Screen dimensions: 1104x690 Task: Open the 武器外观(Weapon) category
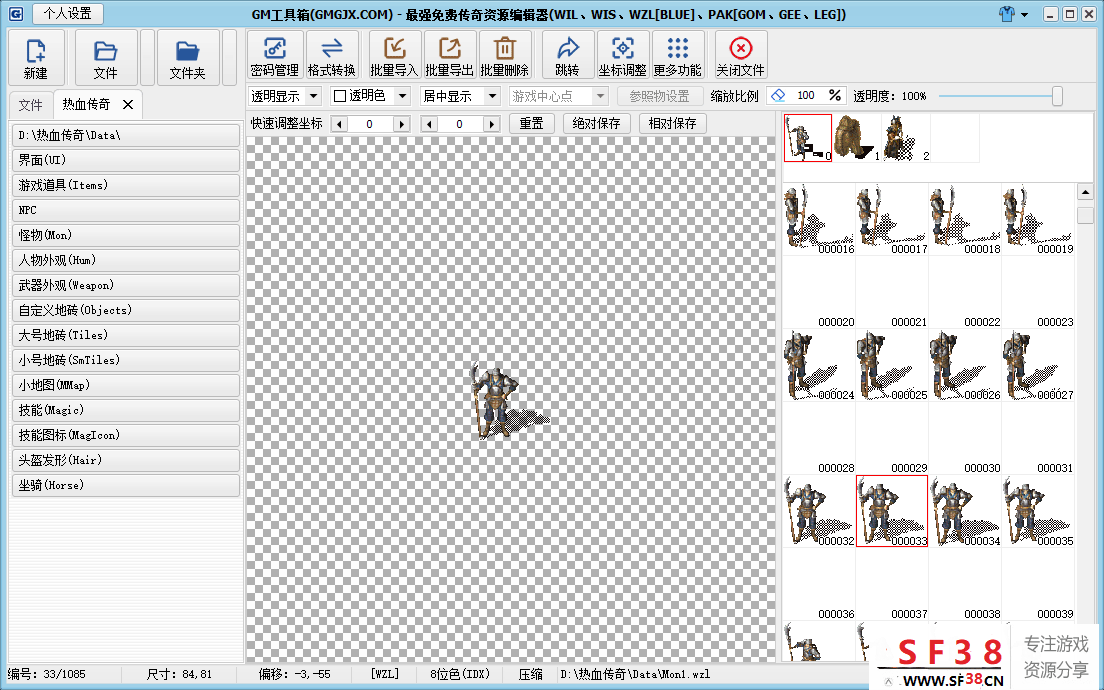(x=126, y=285)
